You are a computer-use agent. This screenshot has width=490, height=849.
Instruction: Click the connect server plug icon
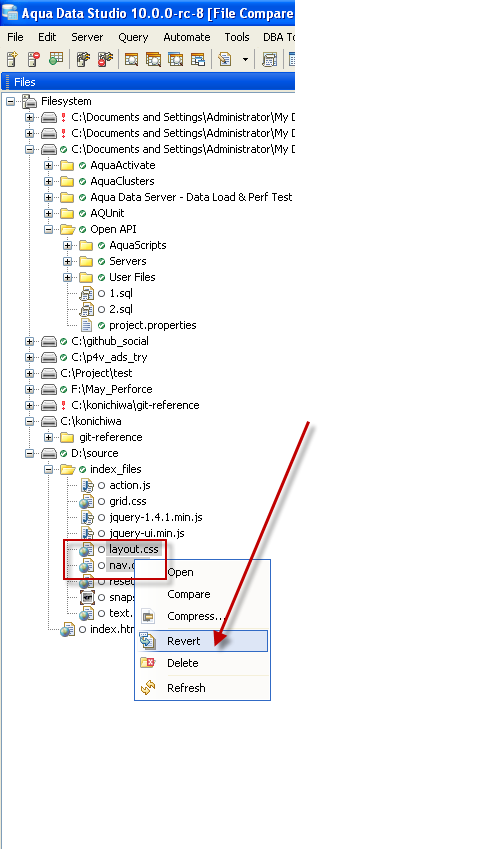point(83,59)
